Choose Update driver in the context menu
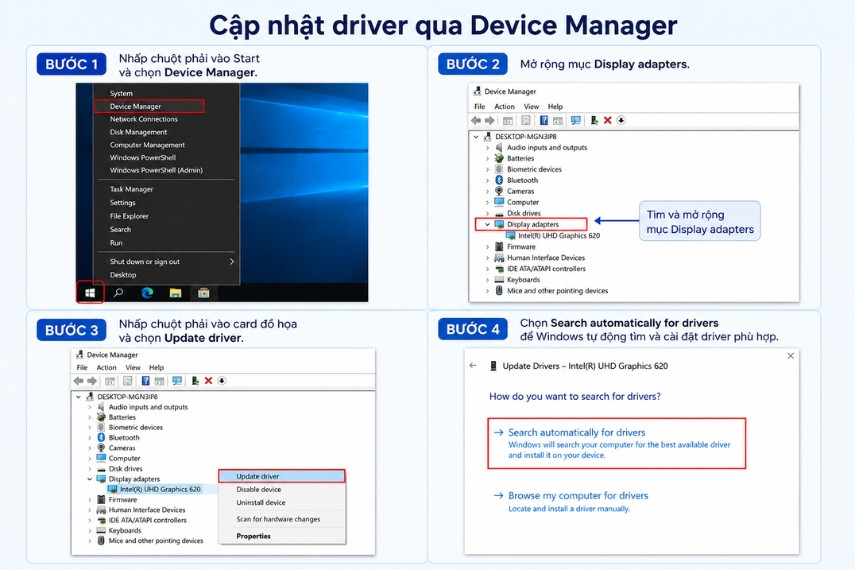This screenshot has height=570, width=855. click(282, 476)
